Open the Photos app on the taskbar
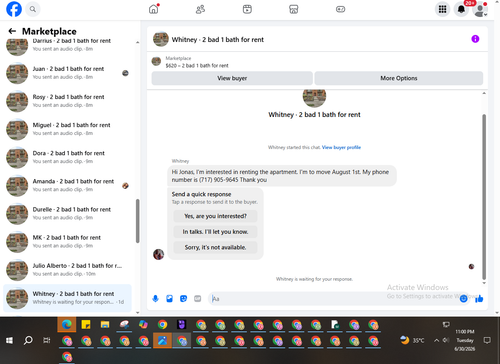Screen dimensions: 500x364 point(162,340)
